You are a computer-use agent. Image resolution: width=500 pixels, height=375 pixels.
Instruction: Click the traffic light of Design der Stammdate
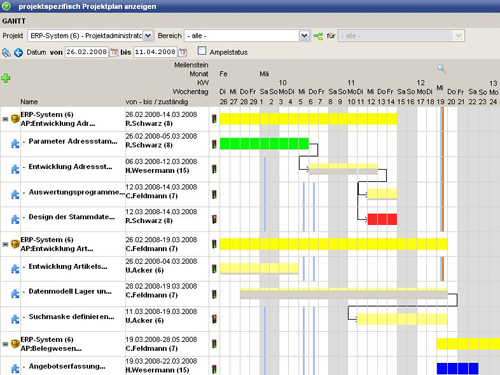[214, 219]
